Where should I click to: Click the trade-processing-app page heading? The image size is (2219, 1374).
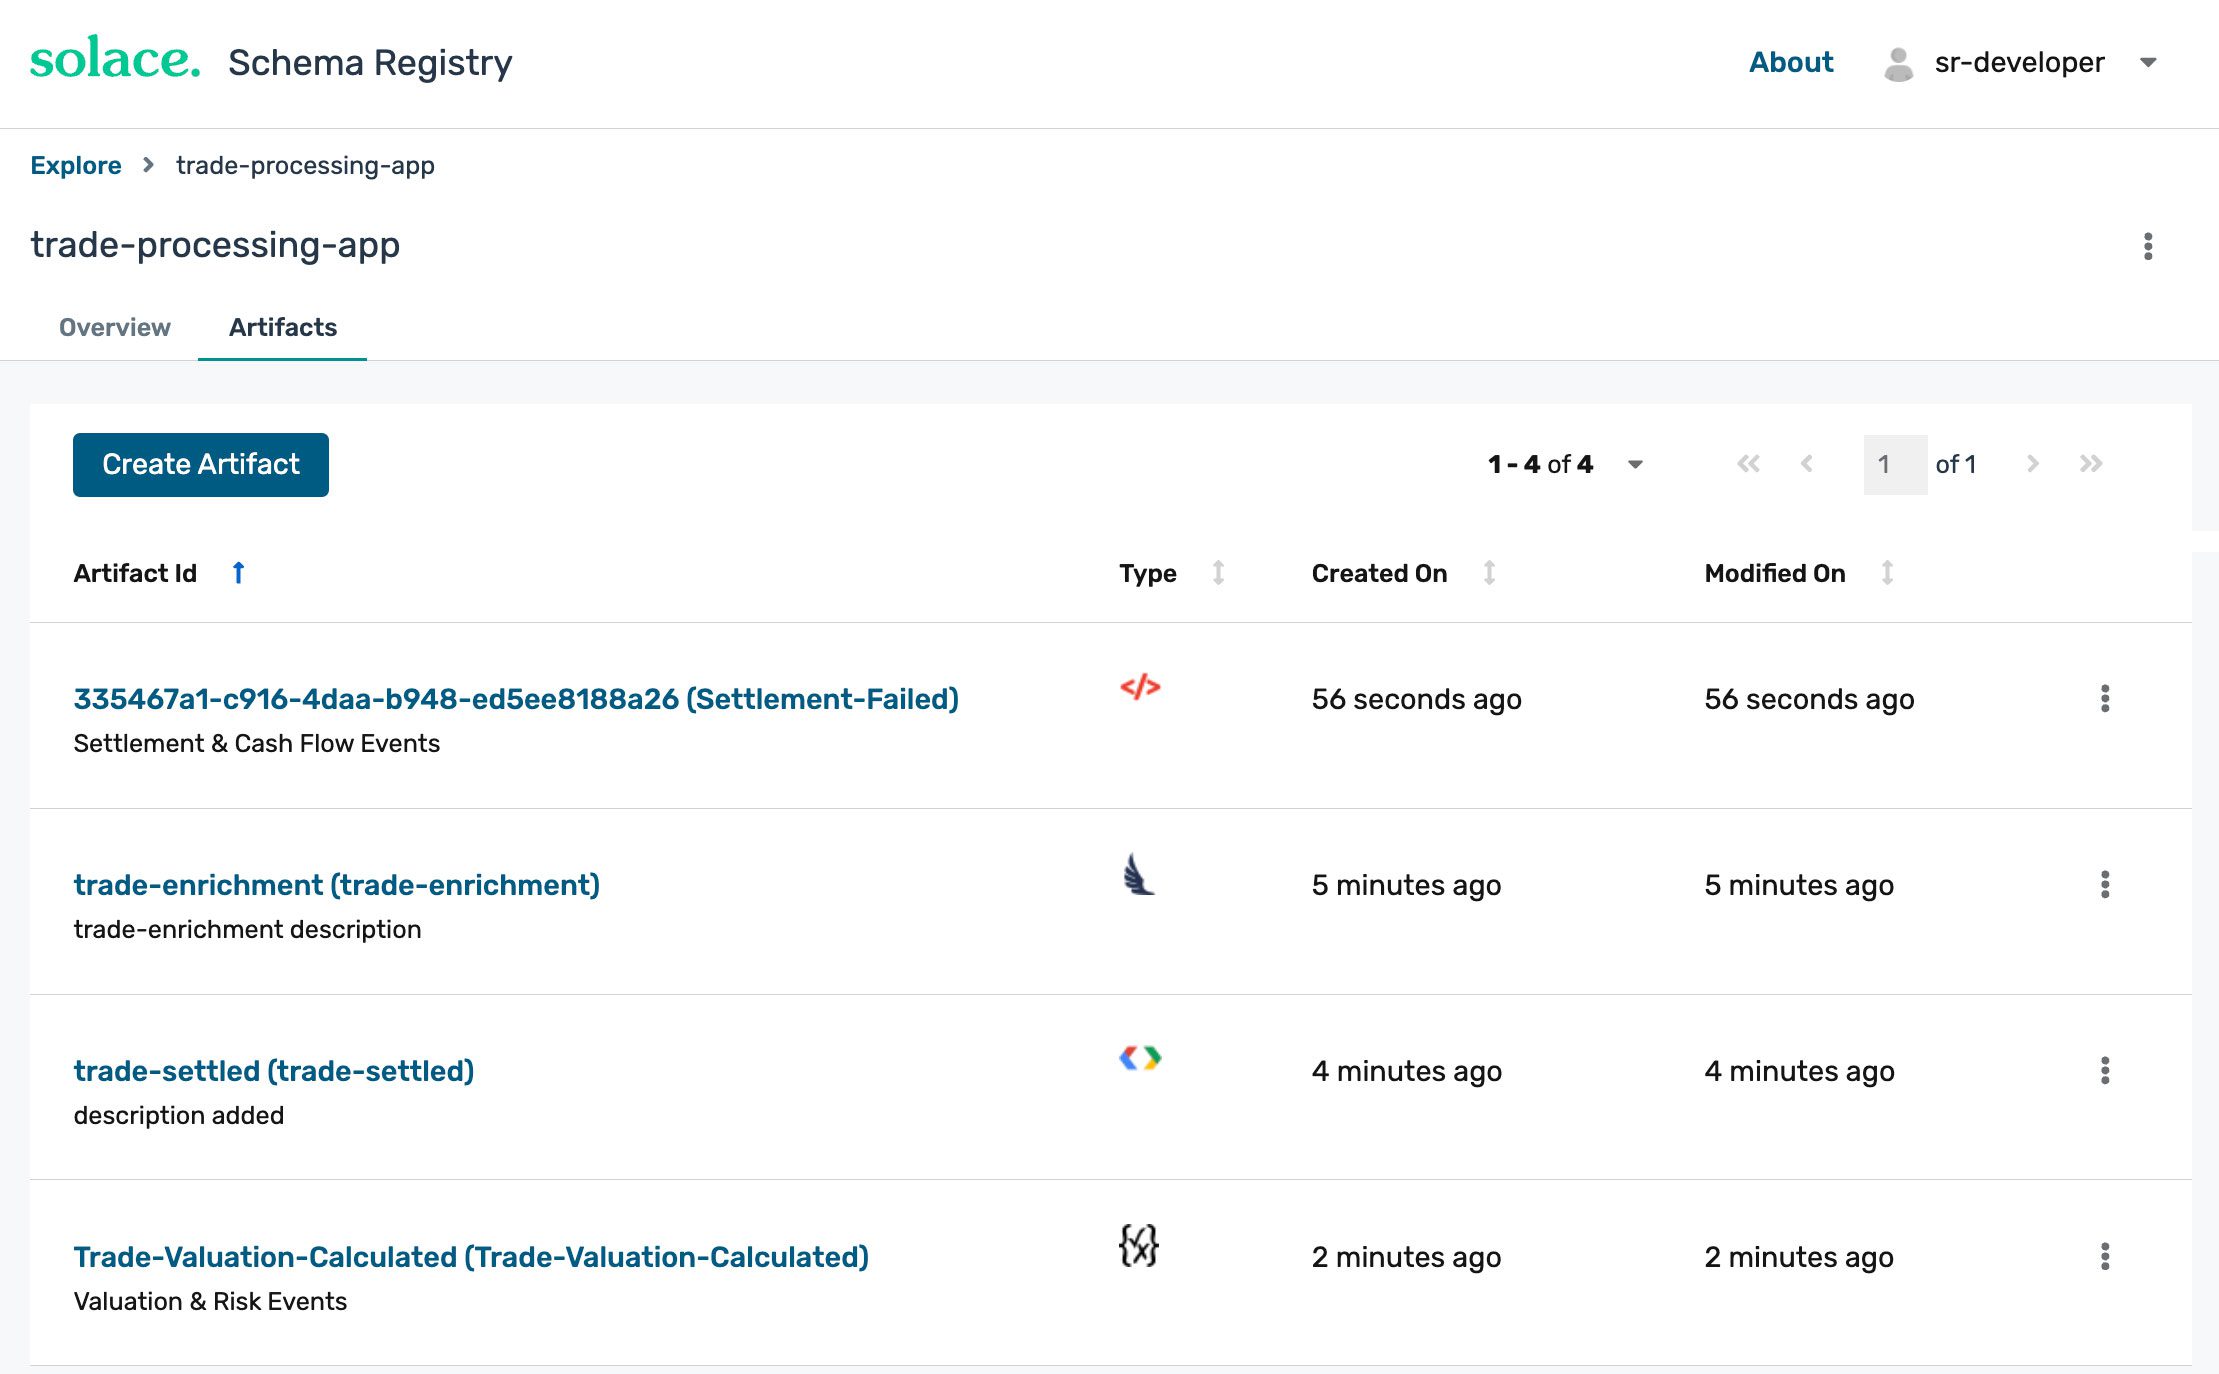[215, 245]
